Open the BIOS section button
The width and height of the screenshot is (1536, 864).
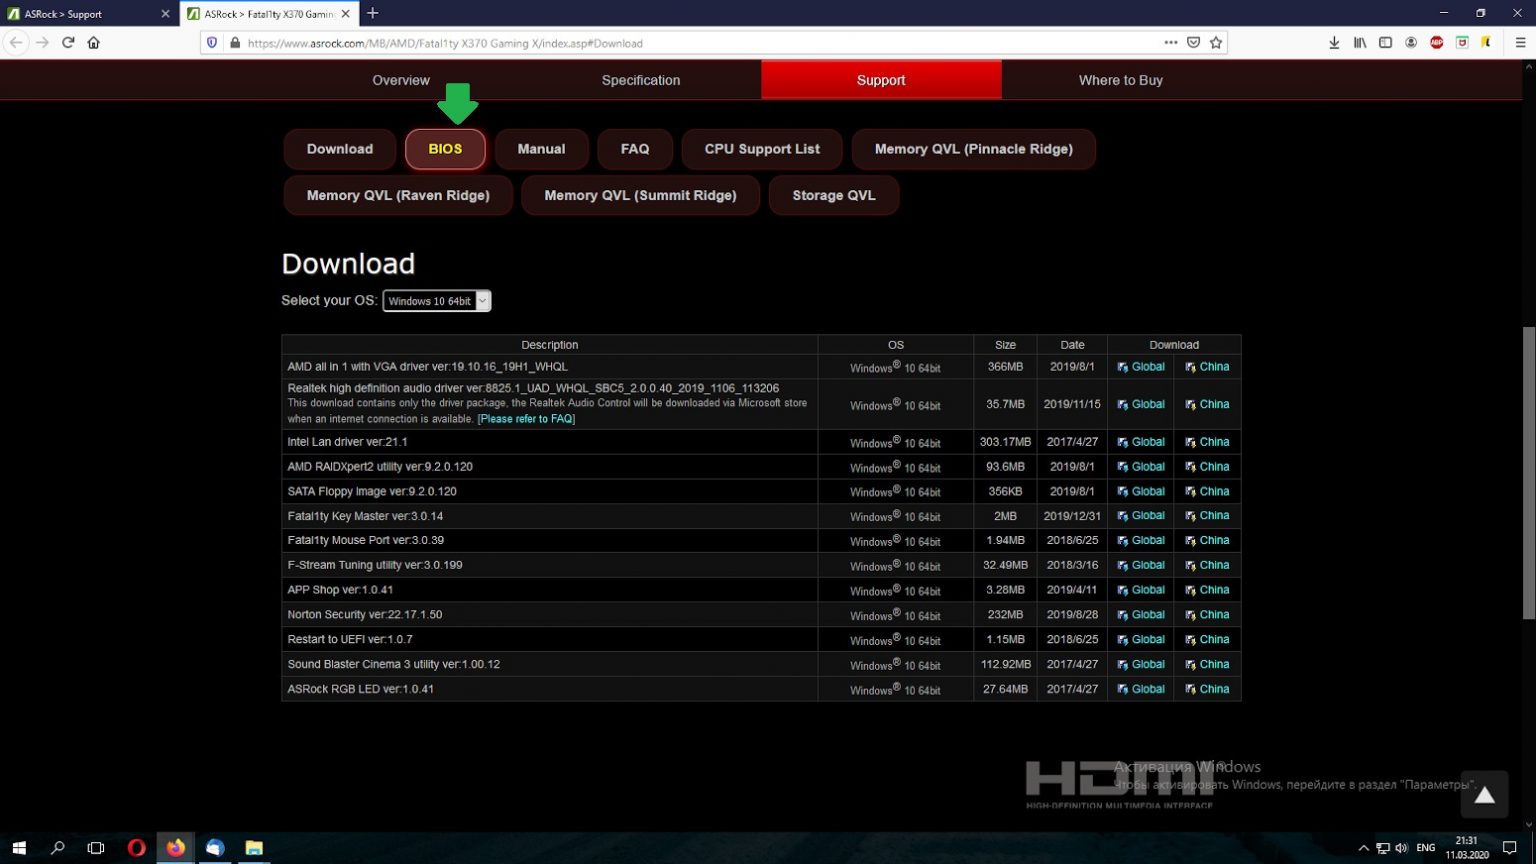(x=445, y=149)
